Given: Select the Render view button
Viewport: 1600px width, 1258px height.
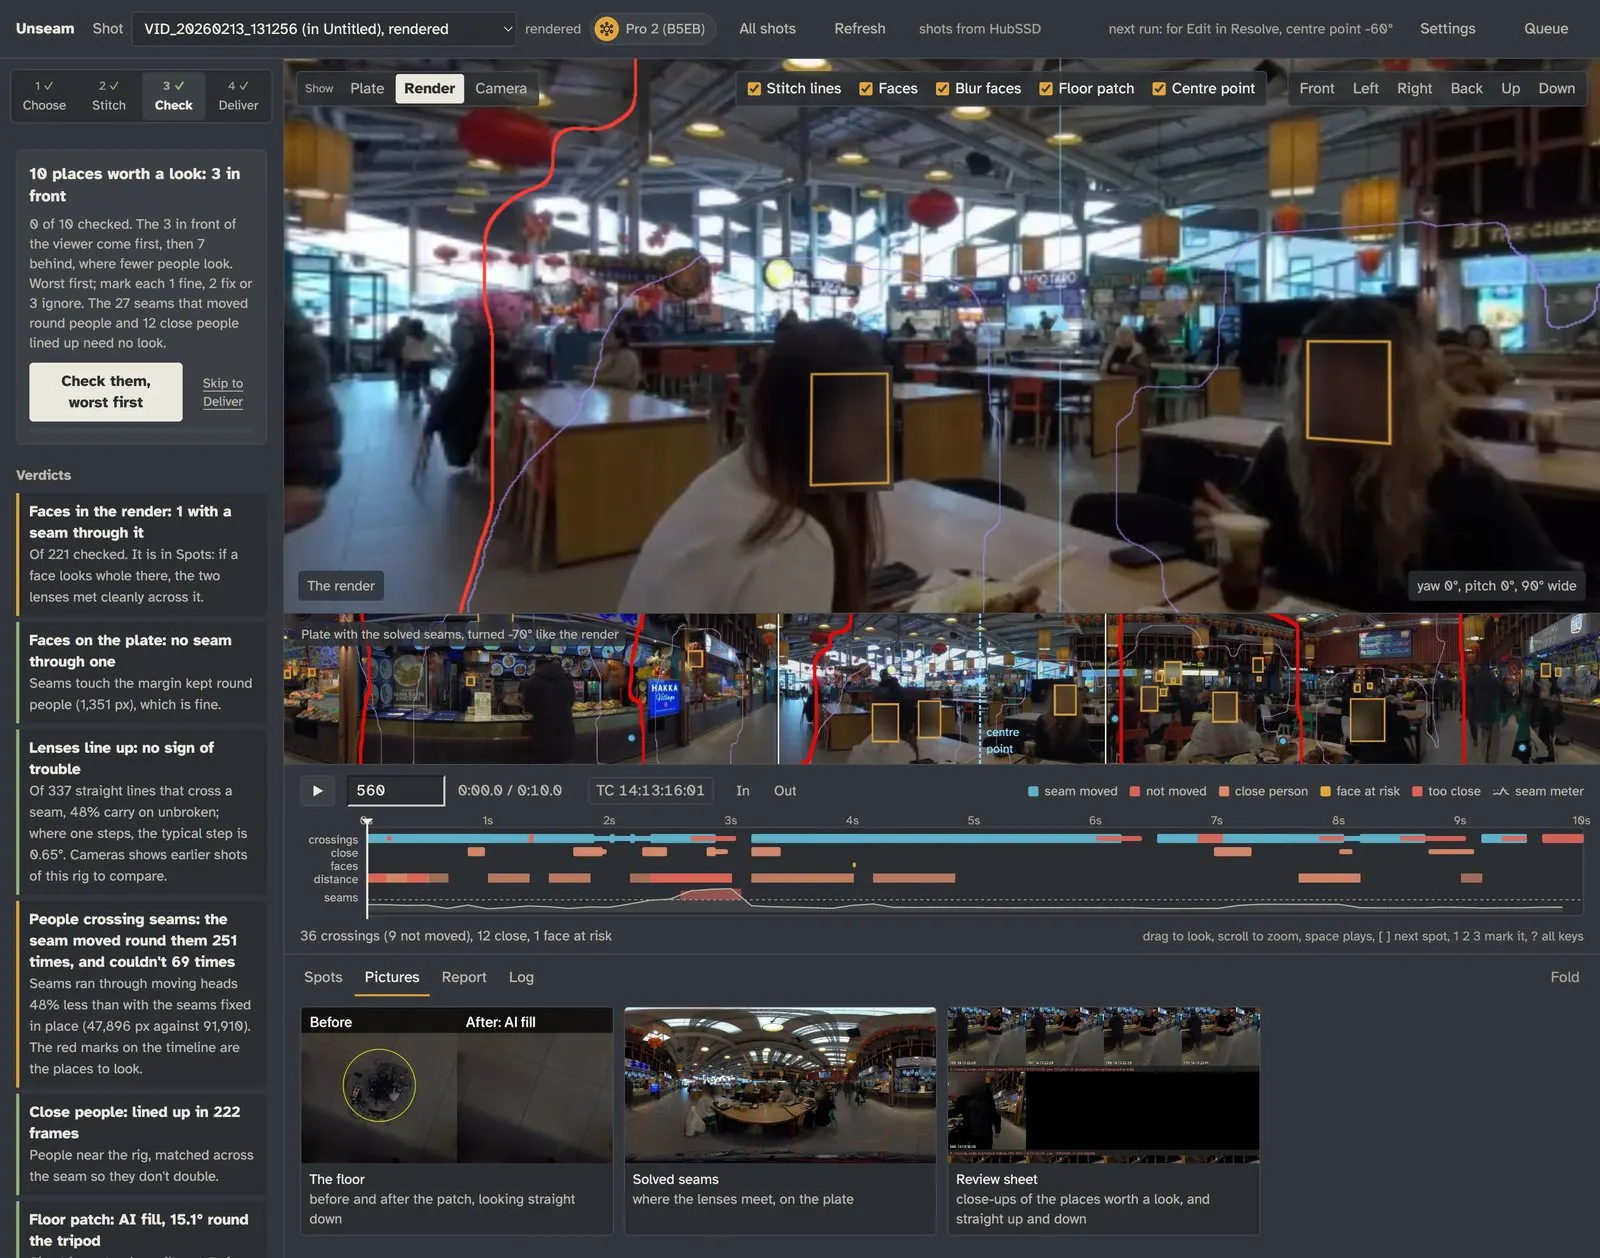Looking at the screenshot, I should point(429,88).
